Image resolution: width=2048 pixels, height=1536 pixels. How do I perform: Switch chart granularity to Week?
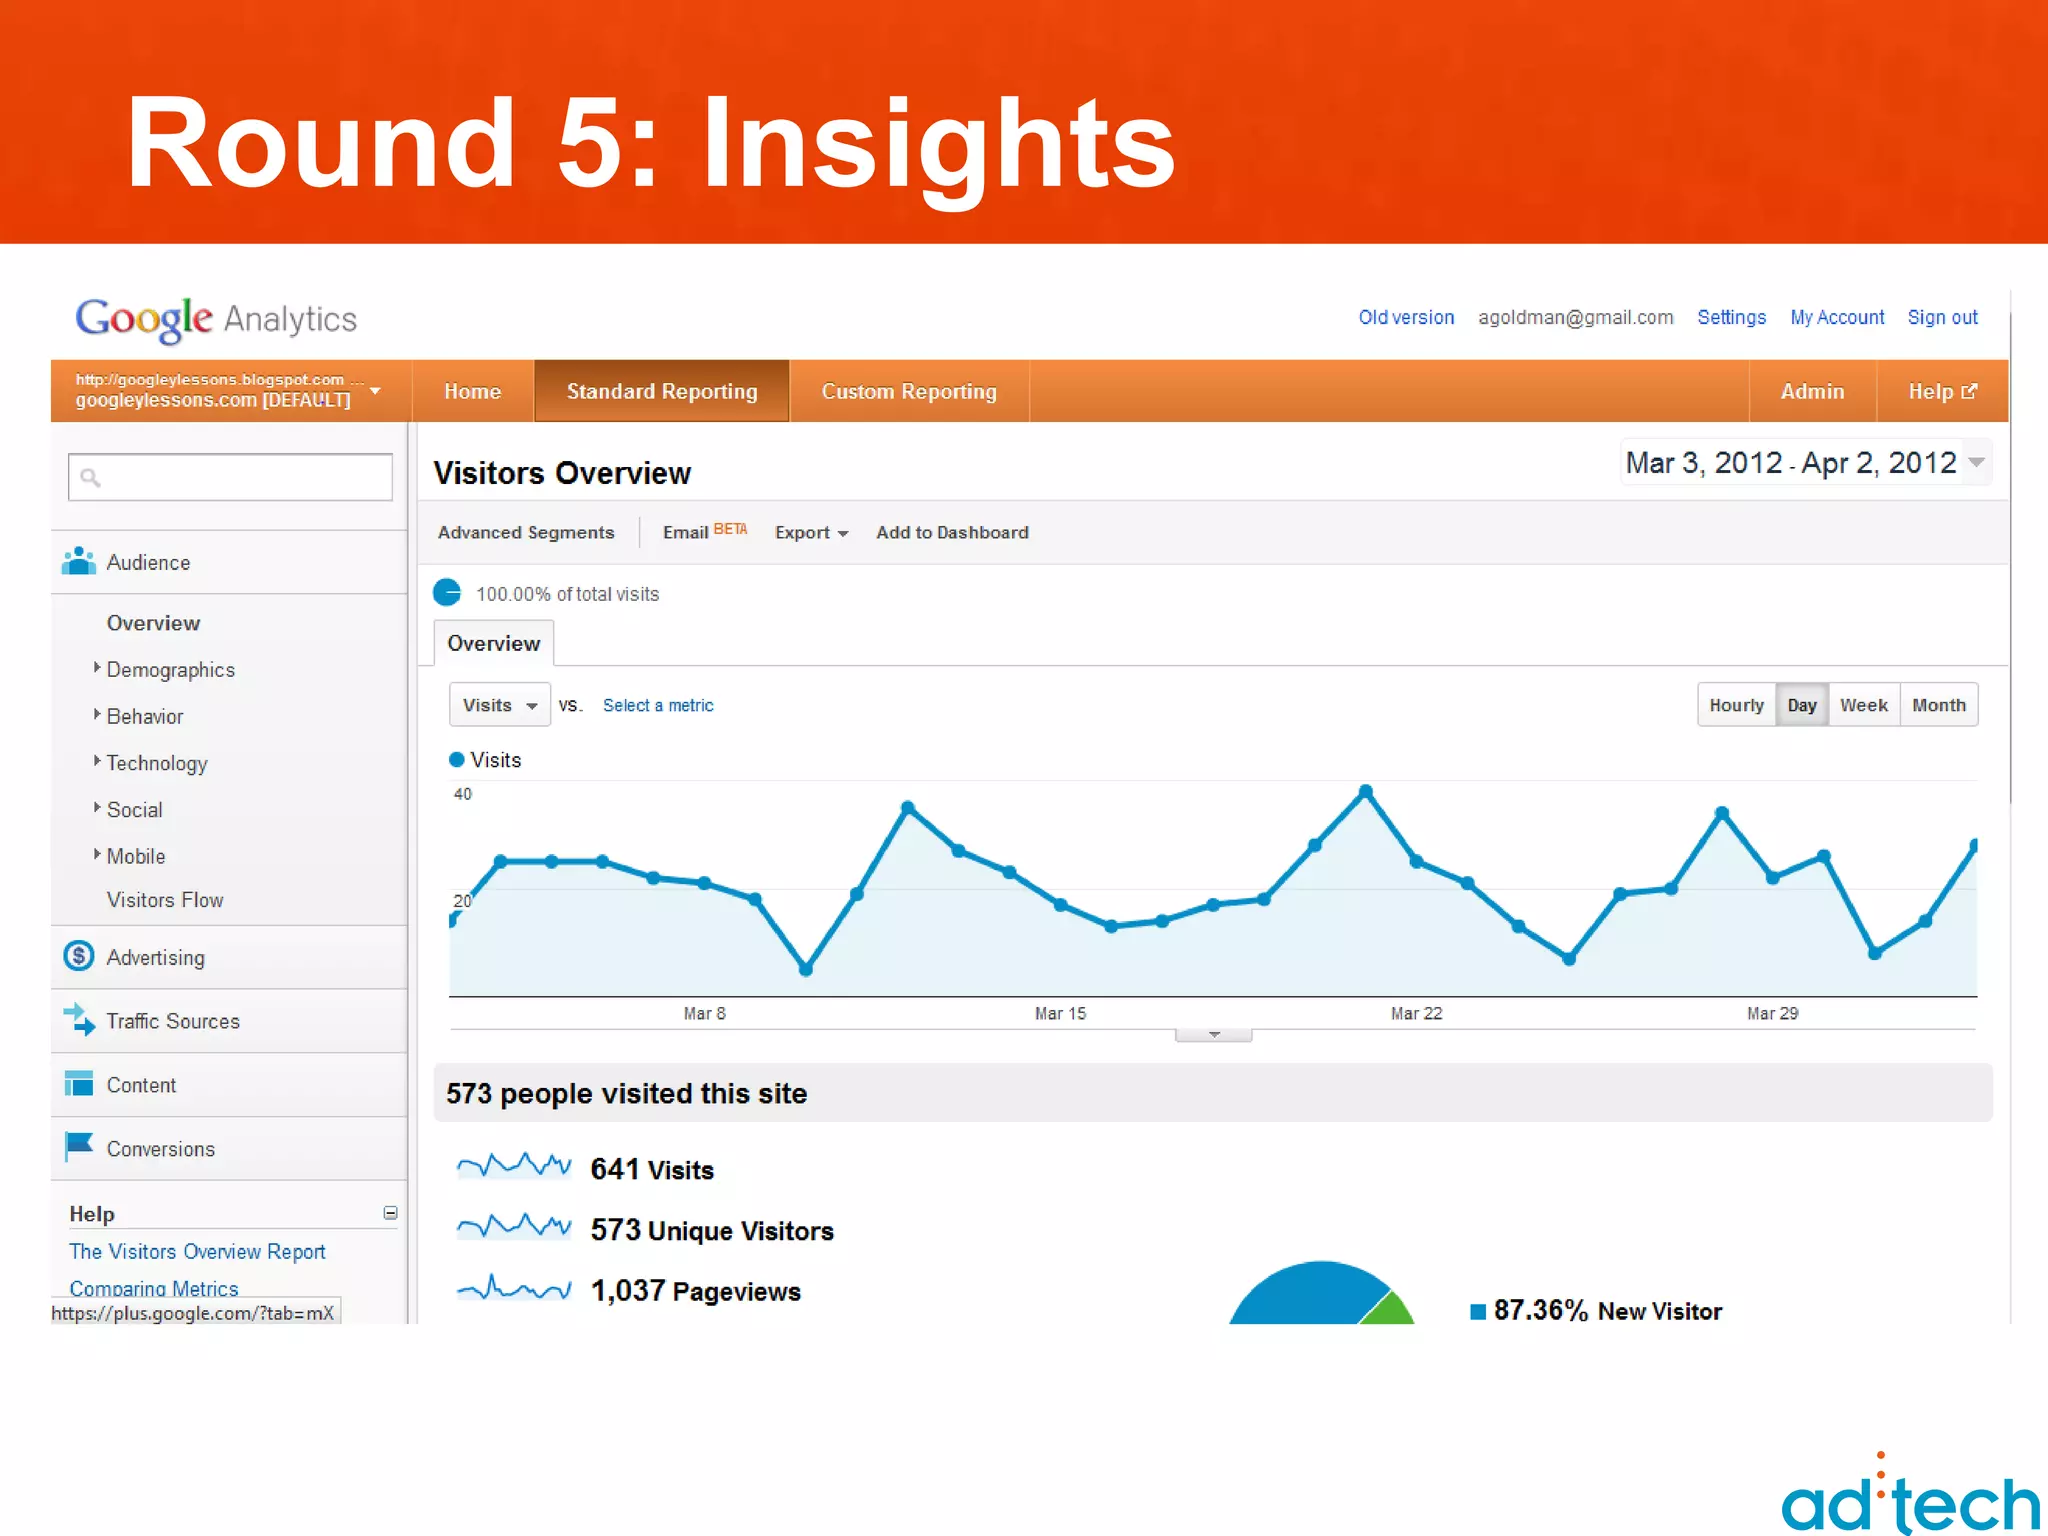click(x=1863, y=705)
